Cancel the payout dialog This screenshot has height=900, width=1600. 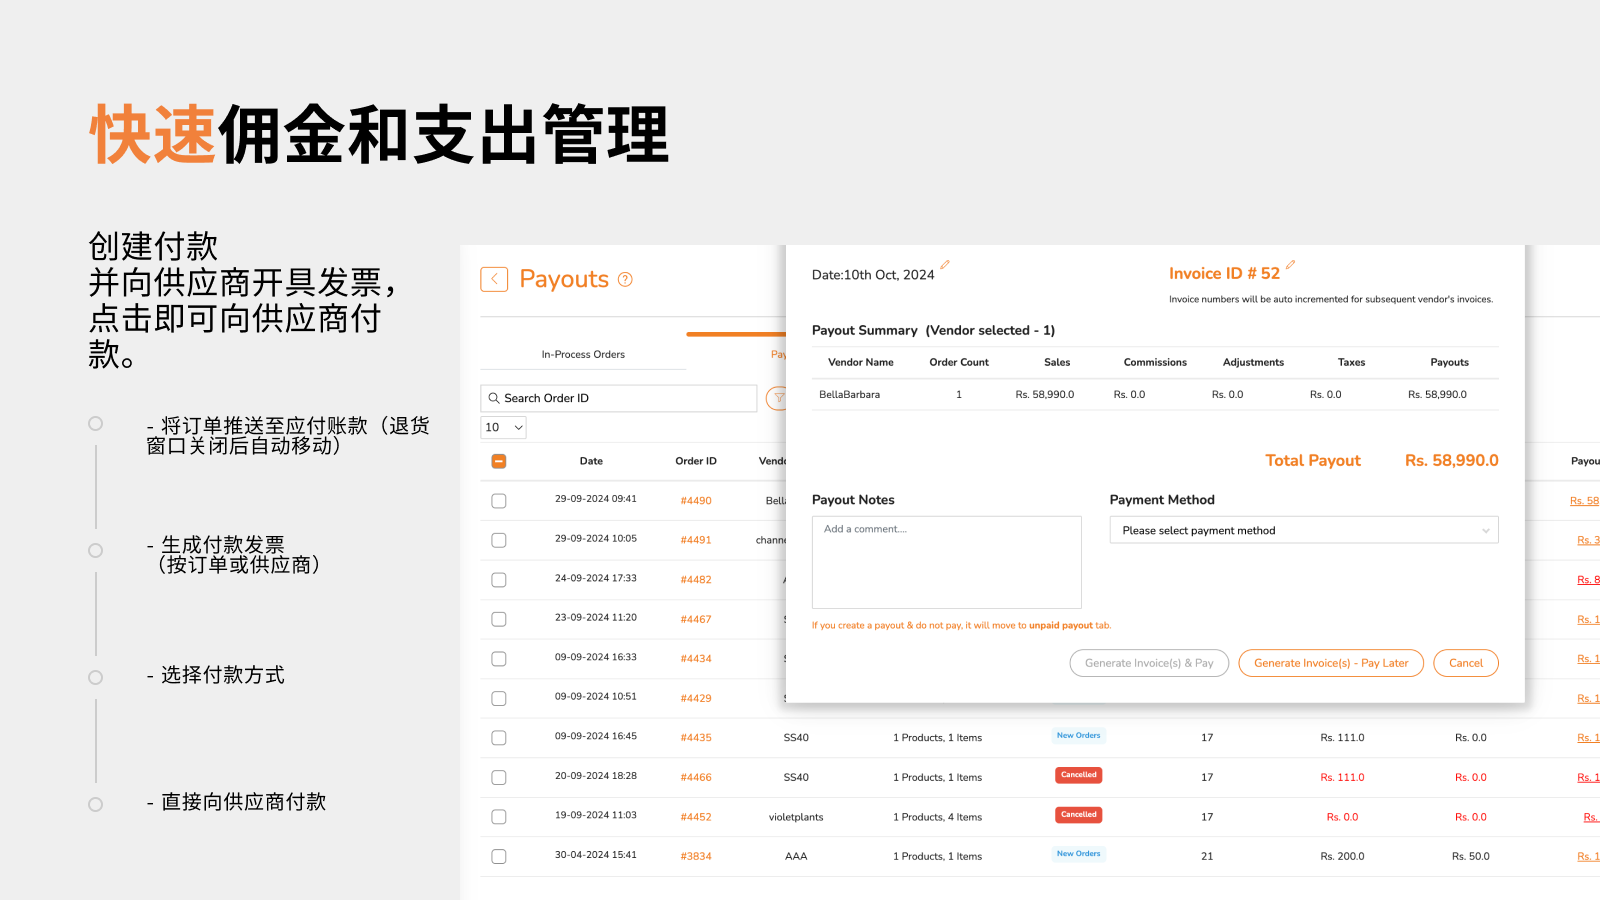[1466, 663]
